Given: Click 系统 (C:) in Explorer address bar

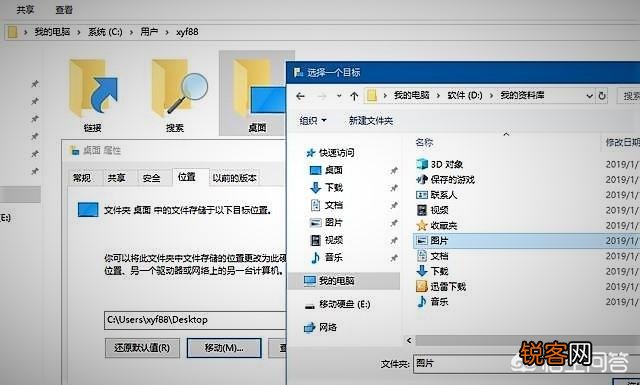Looking at the screenshot, I should tap(105, 32).
